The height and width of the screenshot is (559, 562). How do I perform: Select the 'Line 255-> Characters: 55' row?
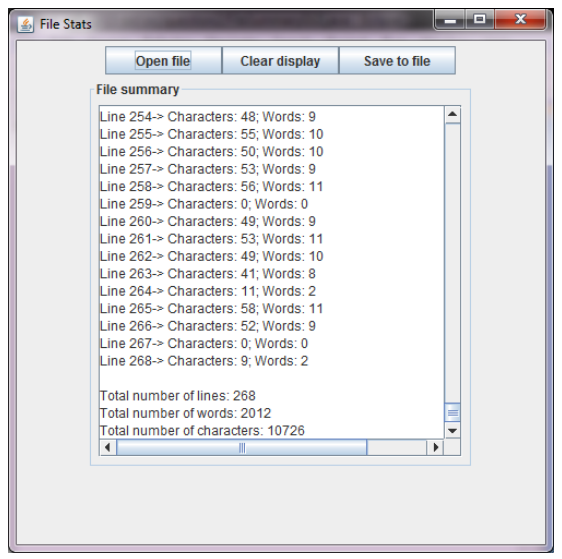(x=211, y=134)
